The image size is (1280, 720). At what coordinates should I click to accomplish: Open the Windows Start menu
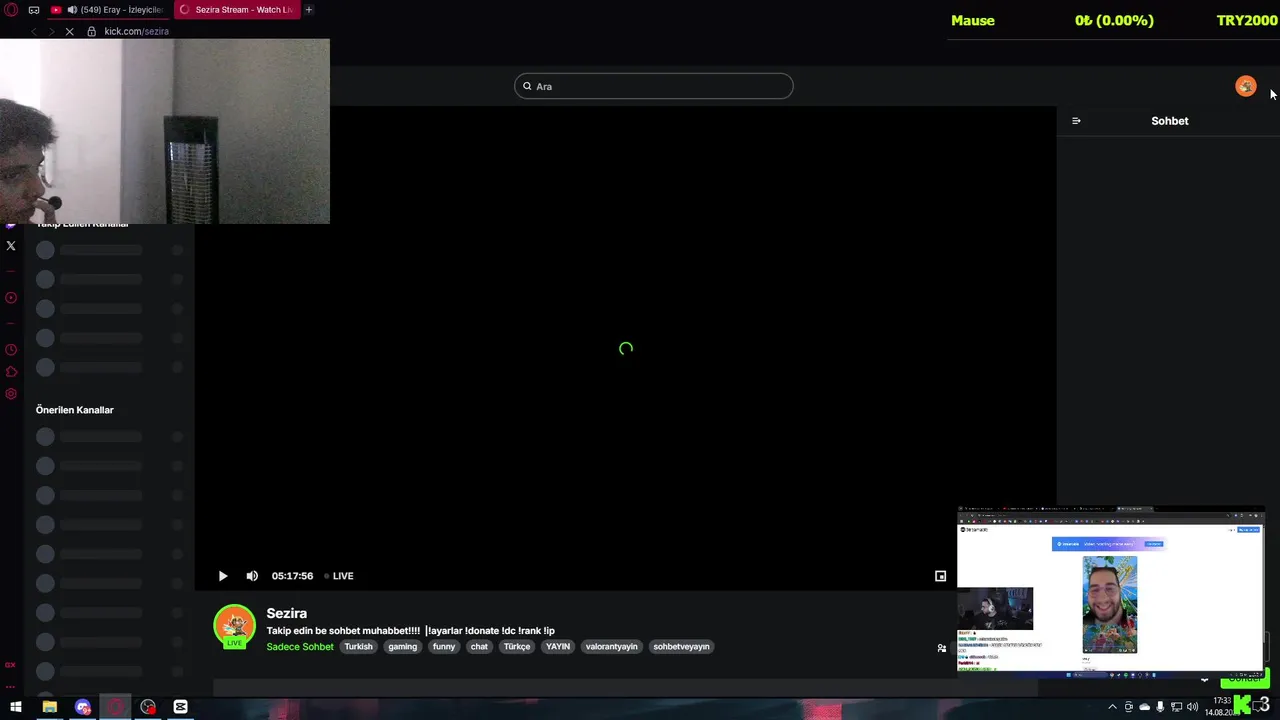[15, 707]
